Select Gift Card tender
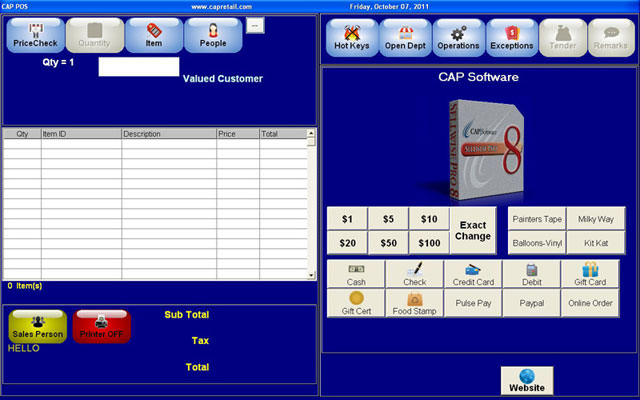640x400 pixels. coord(590,275)
